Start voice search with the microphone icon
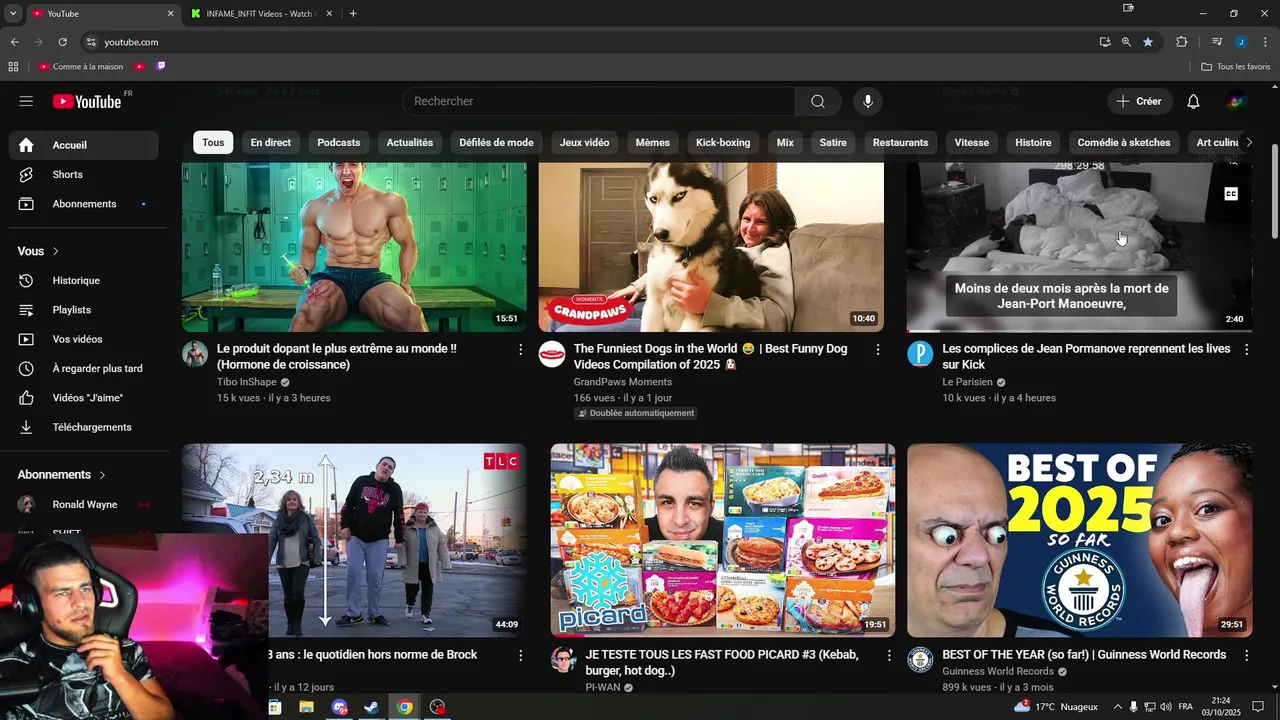This screenshot has width=1280, height=720. point(868,101)
